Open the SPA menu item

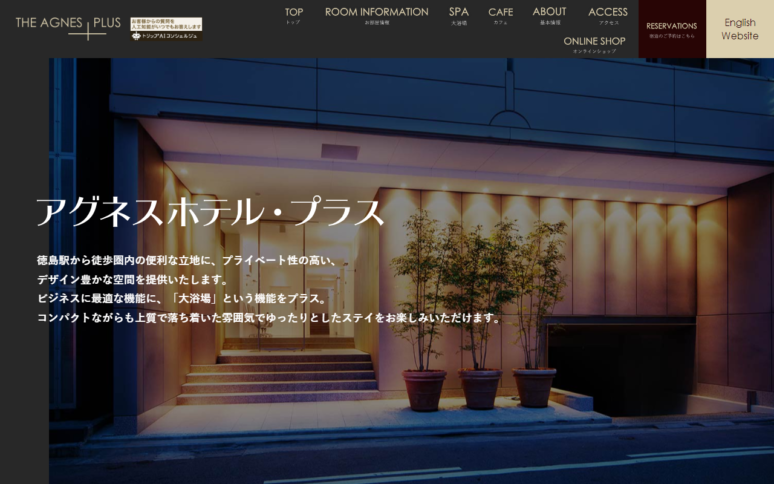459,15
